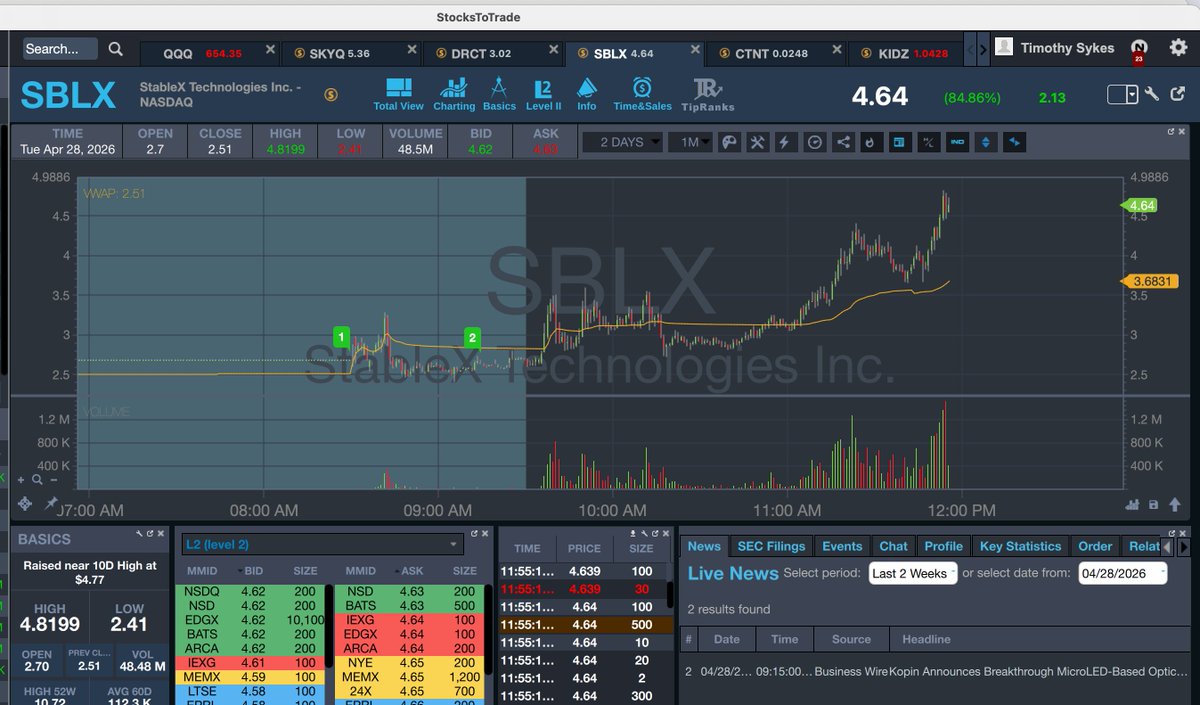The height and width of the screenshot is (705, 1200).
Task: Open the Profile tab
Action: pyautogui.click(x=943, y=546)
